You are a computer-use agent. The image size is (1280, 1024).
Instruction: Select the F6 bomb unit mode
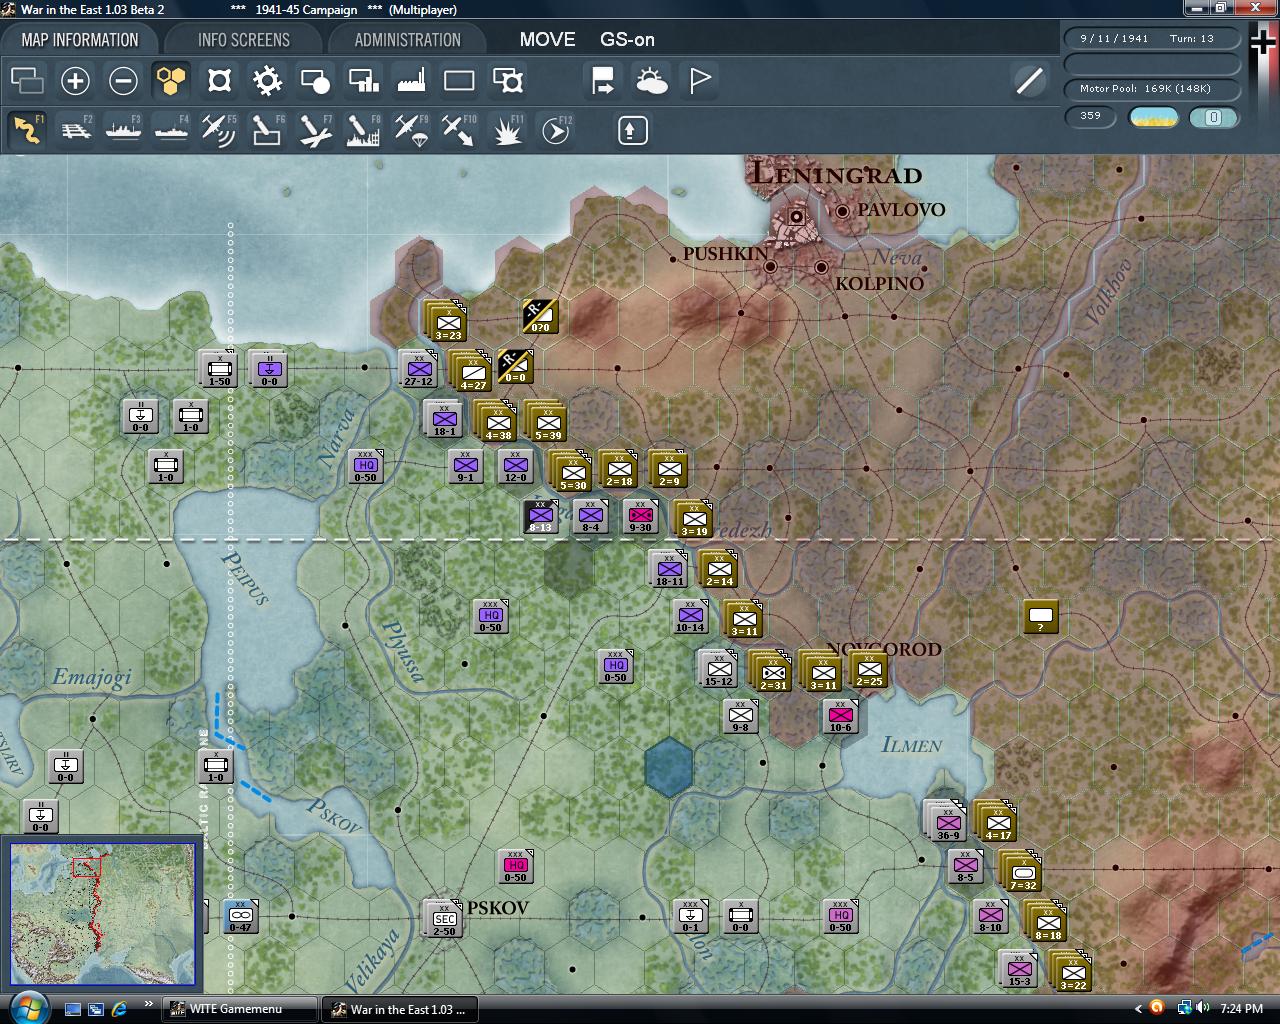[267, 130]
